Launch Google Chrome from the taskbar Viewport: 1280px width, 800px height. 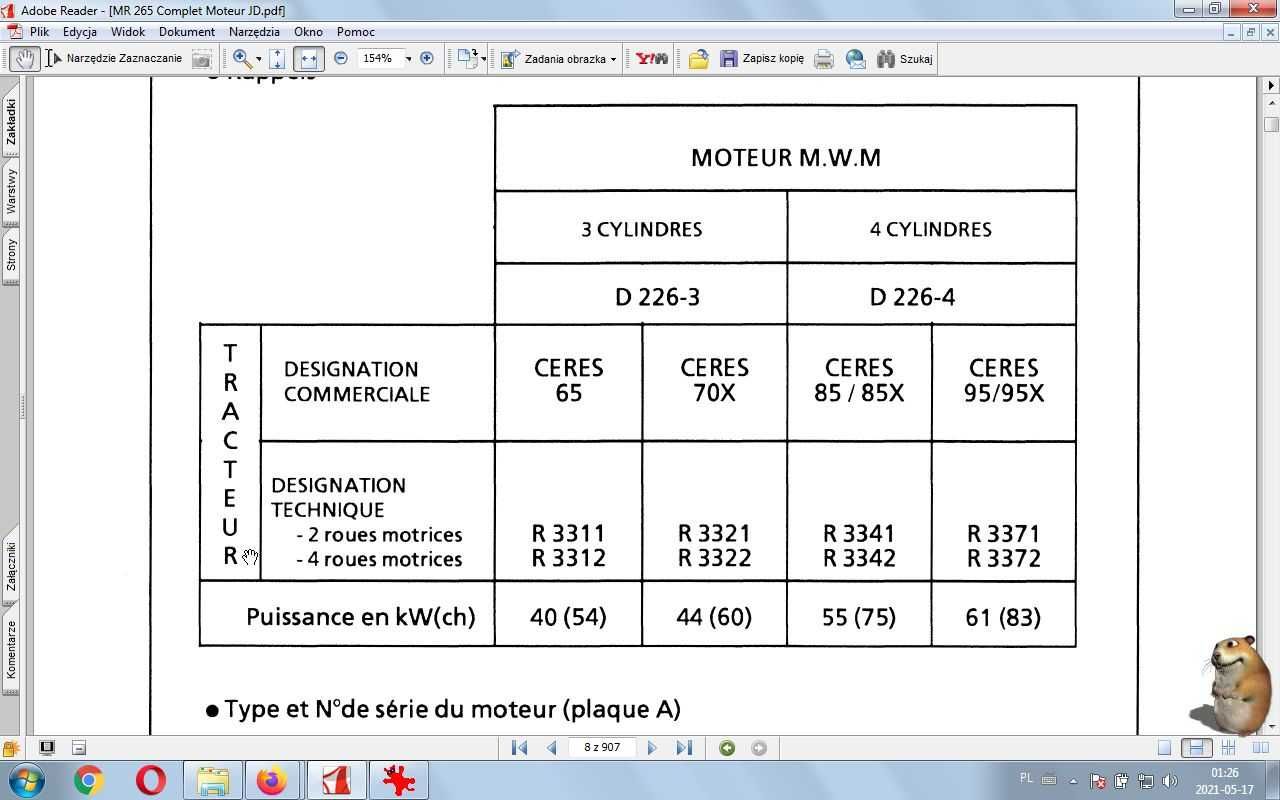point(88,780)
